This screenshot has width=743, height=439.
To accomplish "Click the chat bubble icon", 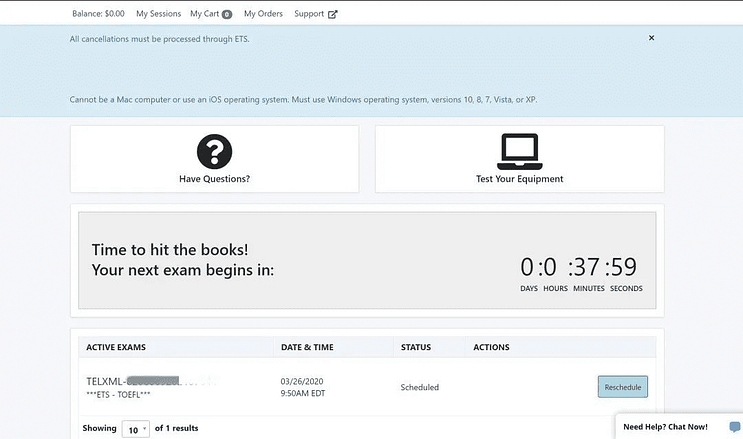I will pos(734,427).
